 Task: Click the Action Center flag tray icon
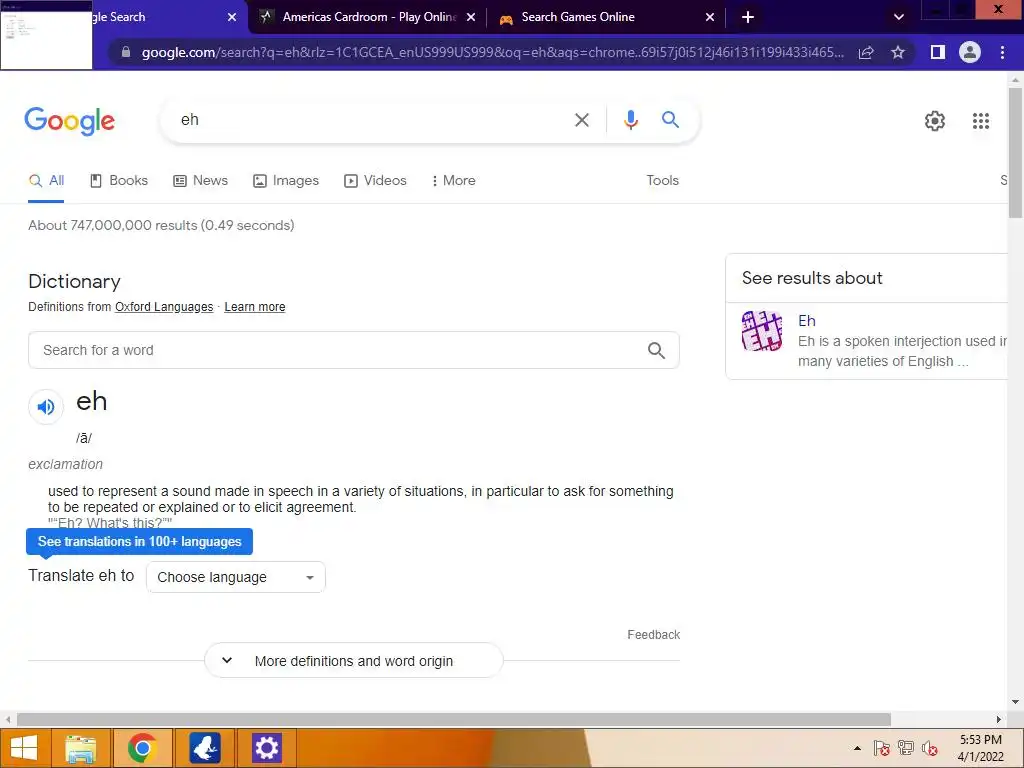(882, 748)
